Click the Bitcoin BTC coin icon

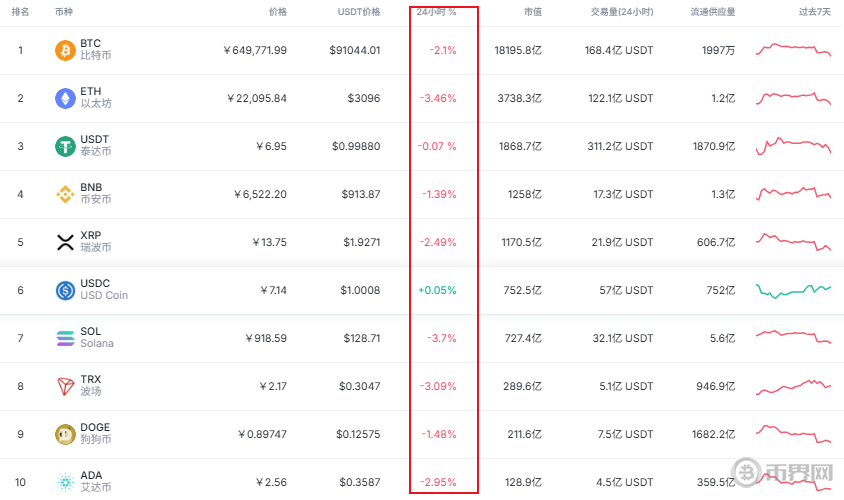[x=65, y=50]
